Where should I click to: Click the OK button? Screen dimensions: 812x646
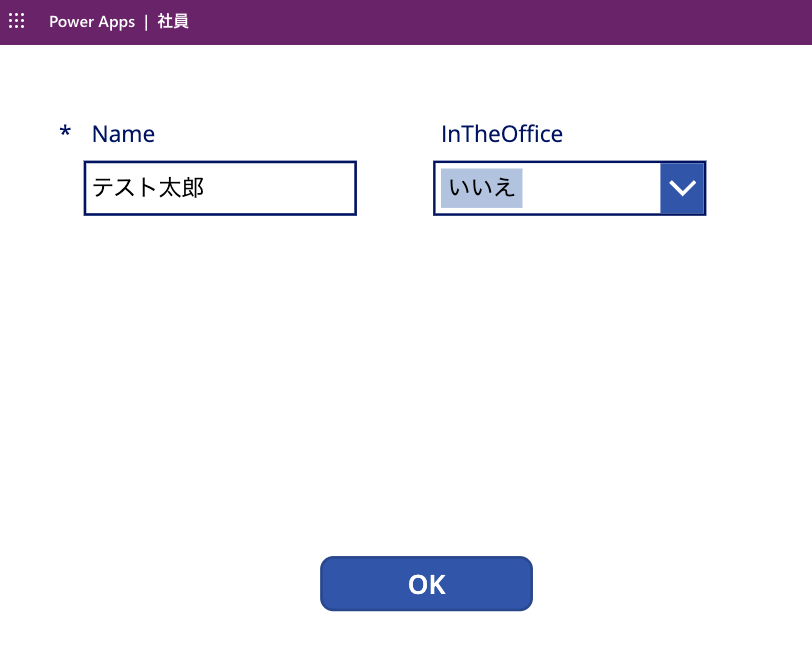click(426, 584)
